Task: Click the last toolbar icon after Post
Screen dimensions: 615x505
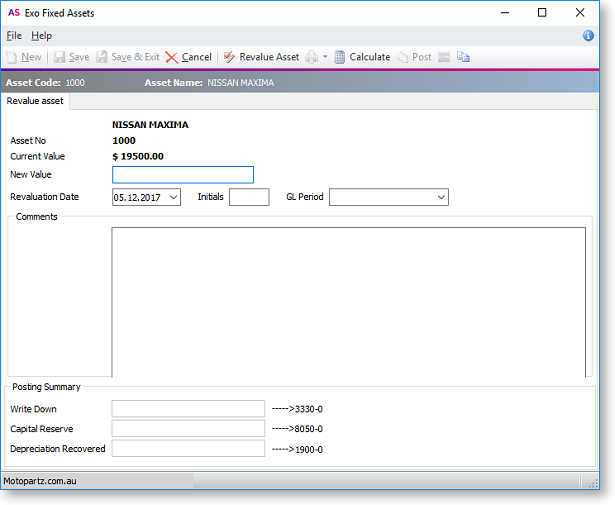Action: [463, 57]
